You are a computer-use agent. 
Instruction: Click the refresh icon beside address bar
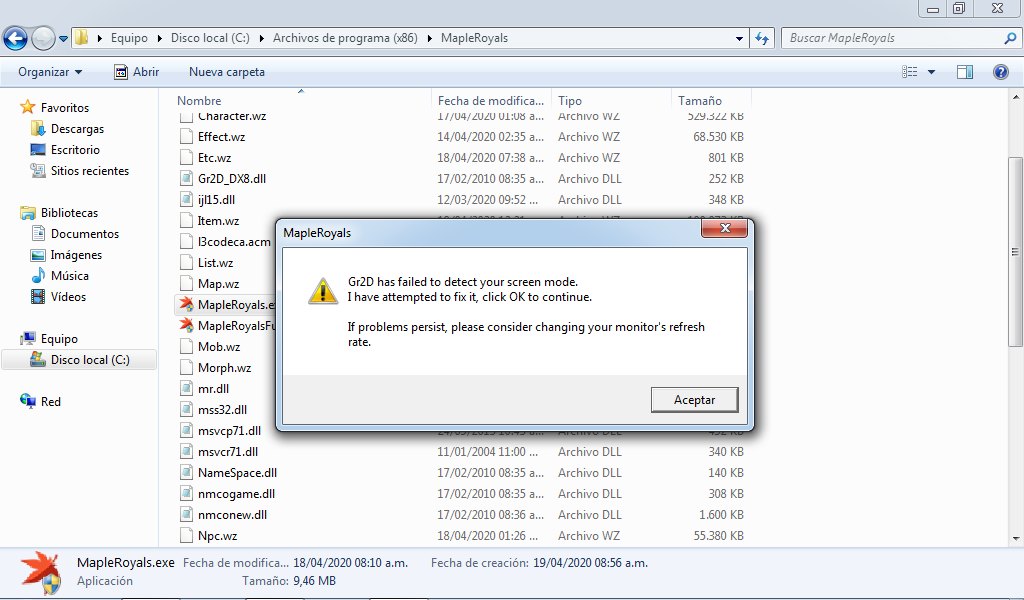pos(761,39)
